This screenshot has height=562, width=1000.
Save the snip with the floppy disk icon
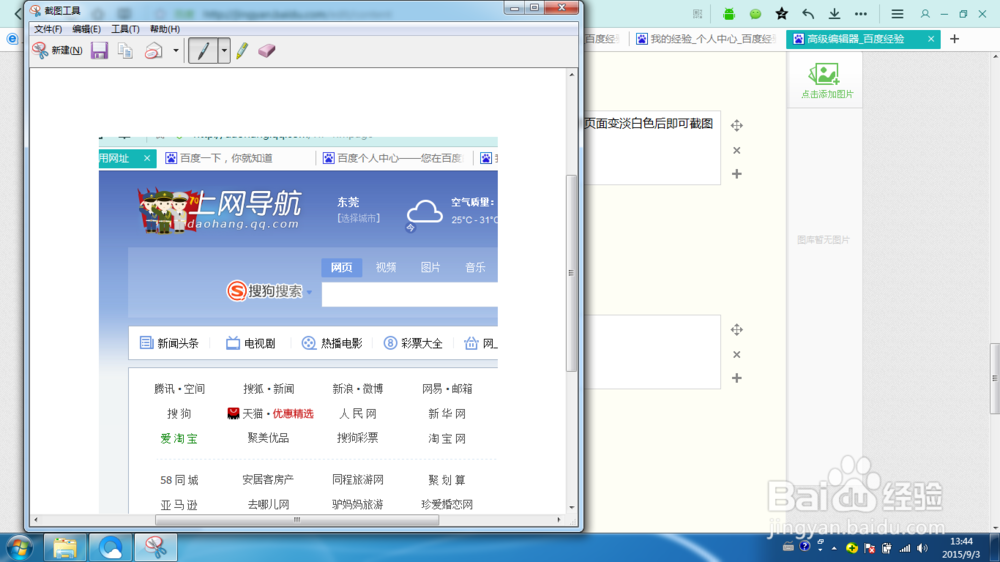pyautogui.click(x=99, y=50)
